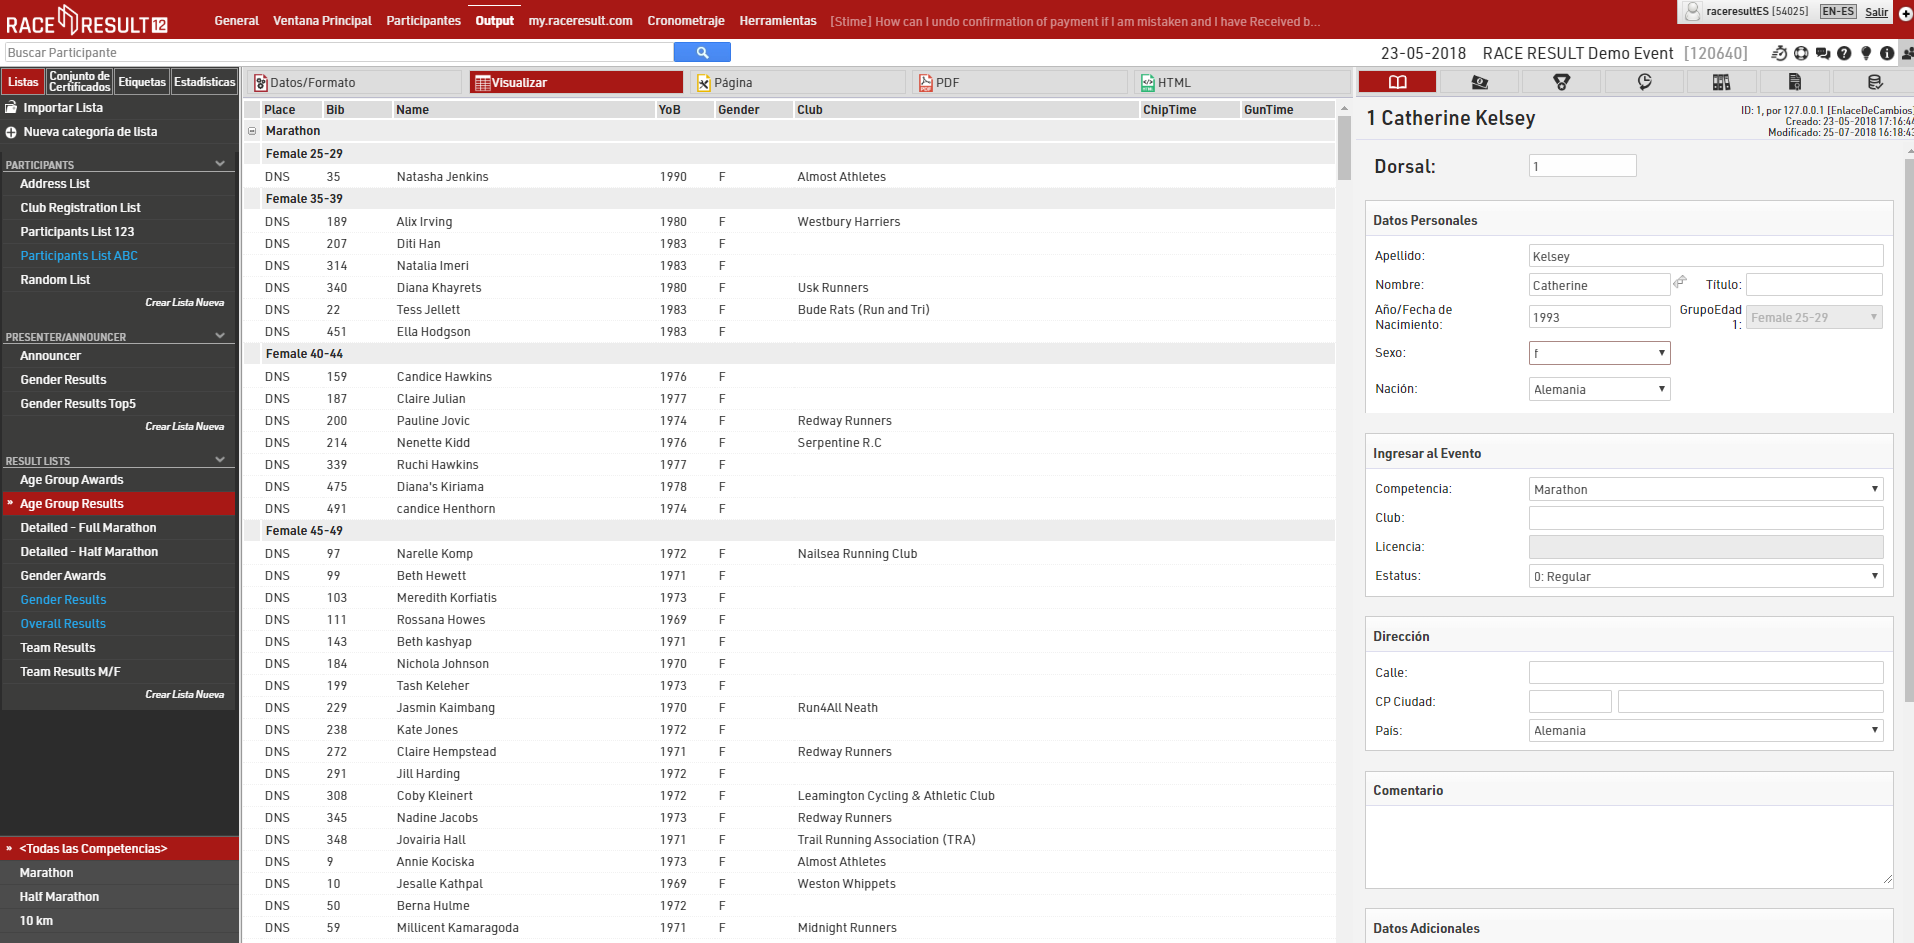Open the Ventana Principal menu
This screenshot has width=1914, height=943.
[322, 20]
